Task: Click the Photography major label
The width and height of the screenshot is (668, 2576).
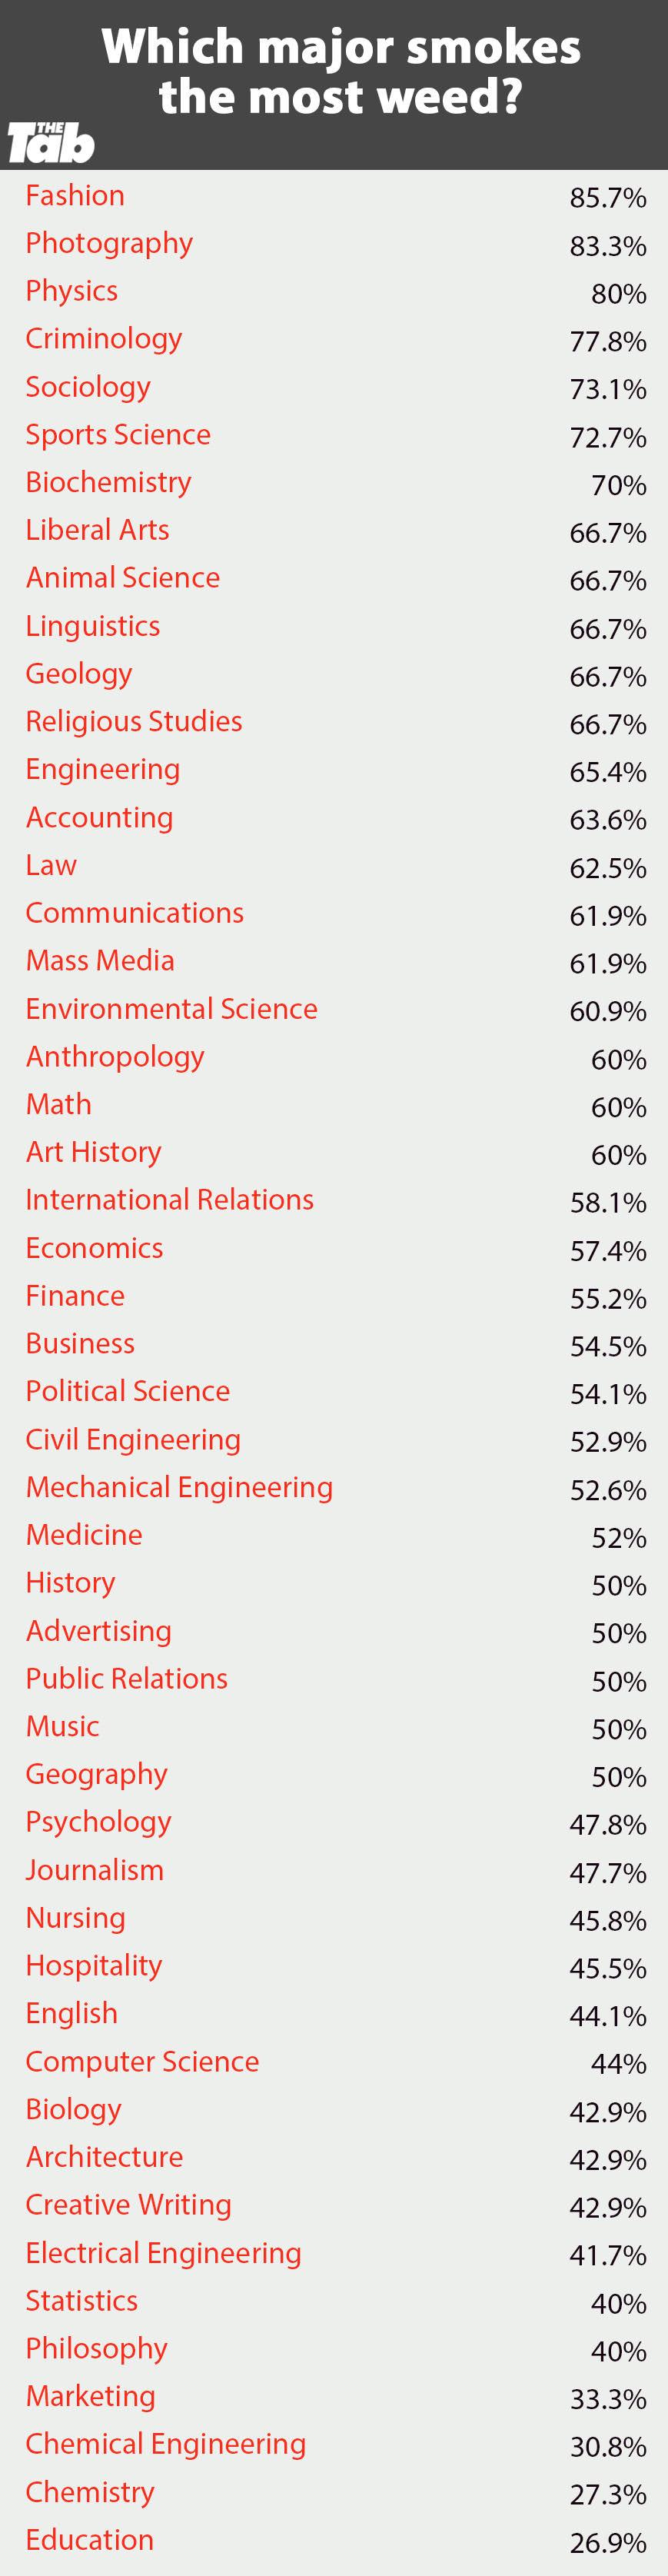Action: [109, 243]
